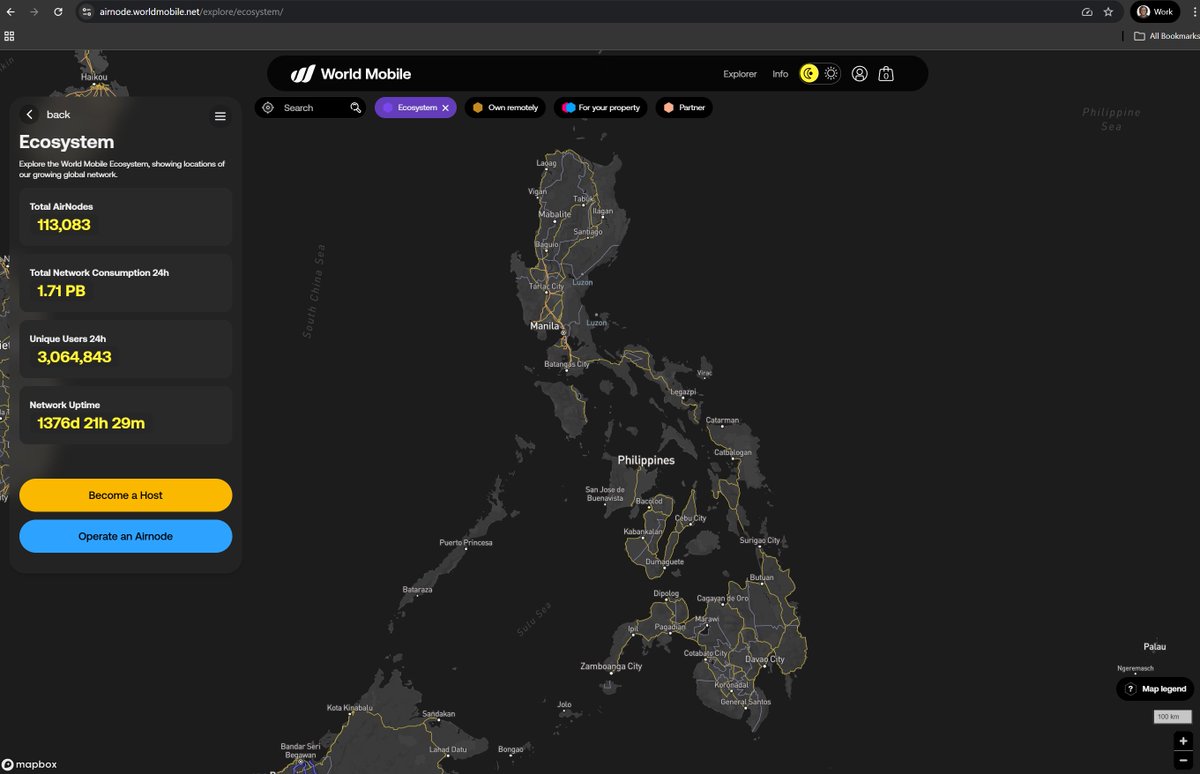This screenshot has width=1200, height=774.
Task: Click the locate-me crosshair icon
Action: 267,107
